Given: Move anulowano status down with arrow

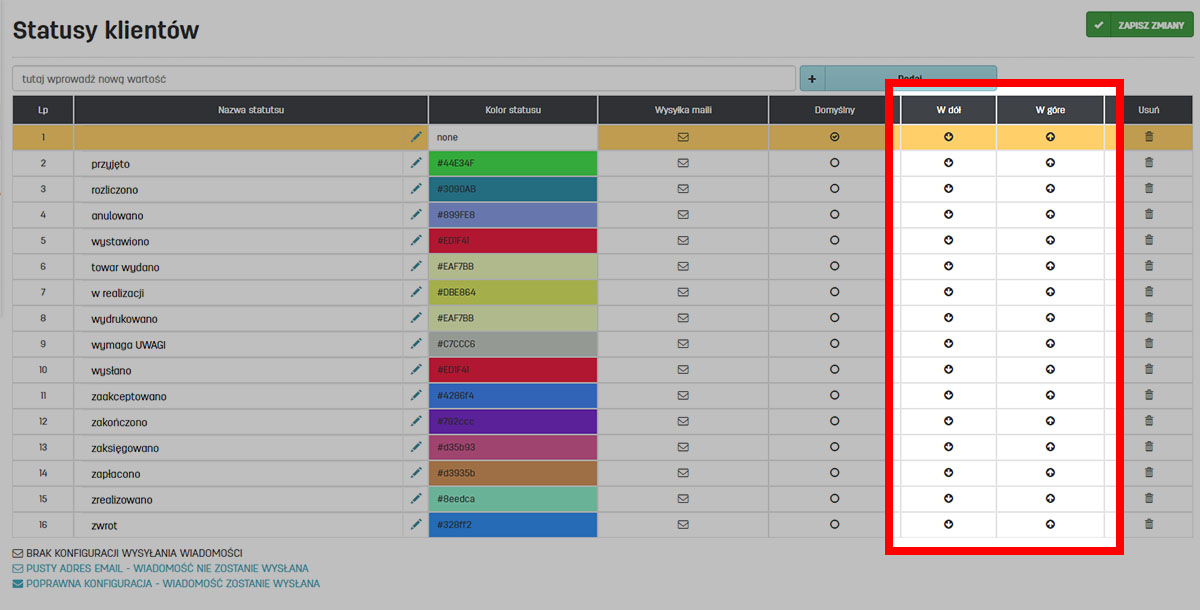Looking at the screenshot, I should pyautogui.click(x=948, y=214).
